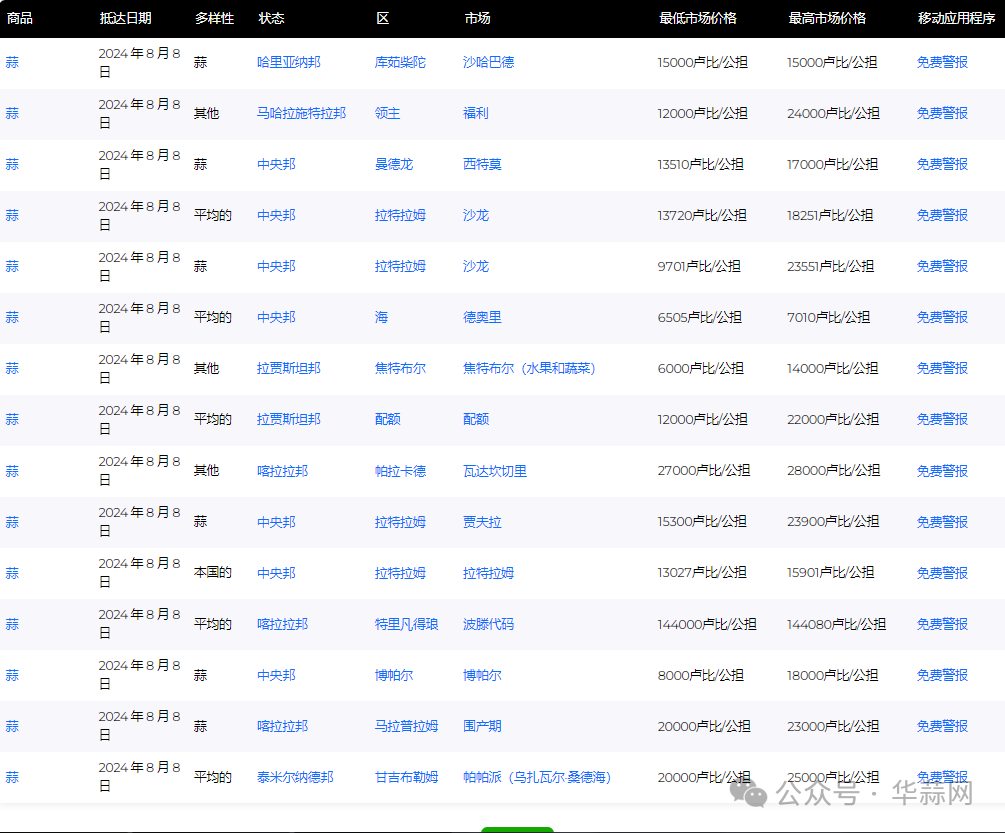Select the 144080卢比/公担 maximum price cell
Screen dimensions: 1005x833
pos(836,624)
